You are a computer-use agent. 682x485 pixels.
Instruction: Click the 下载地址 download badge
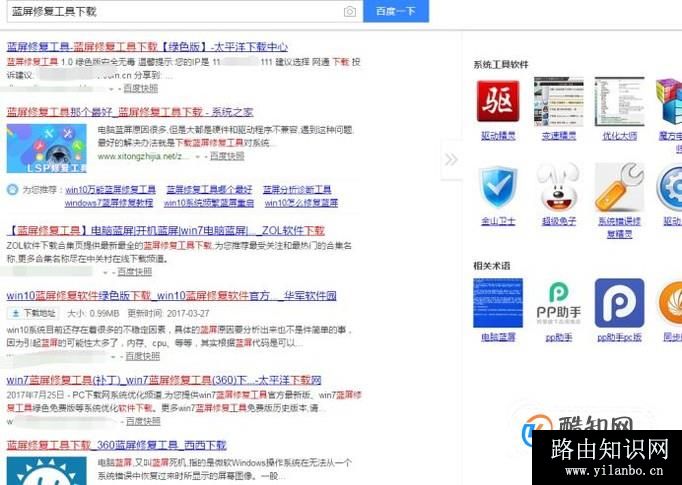pyautogui.click(x=32, y=313)
